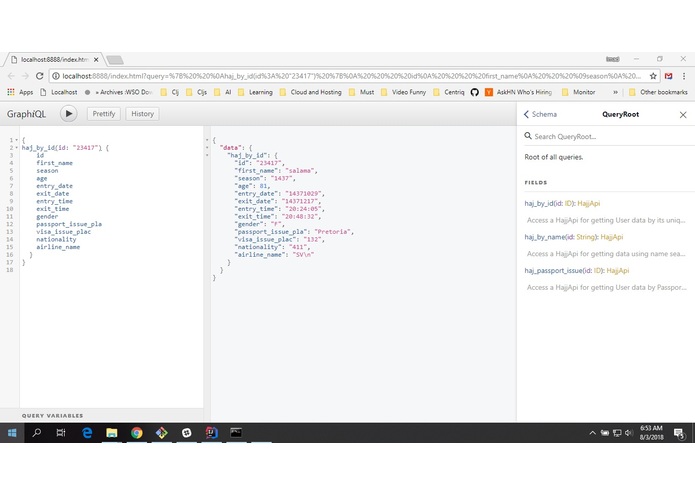
Task: Open the Archives WSO bookmark
Action: [x=119, y=92]
